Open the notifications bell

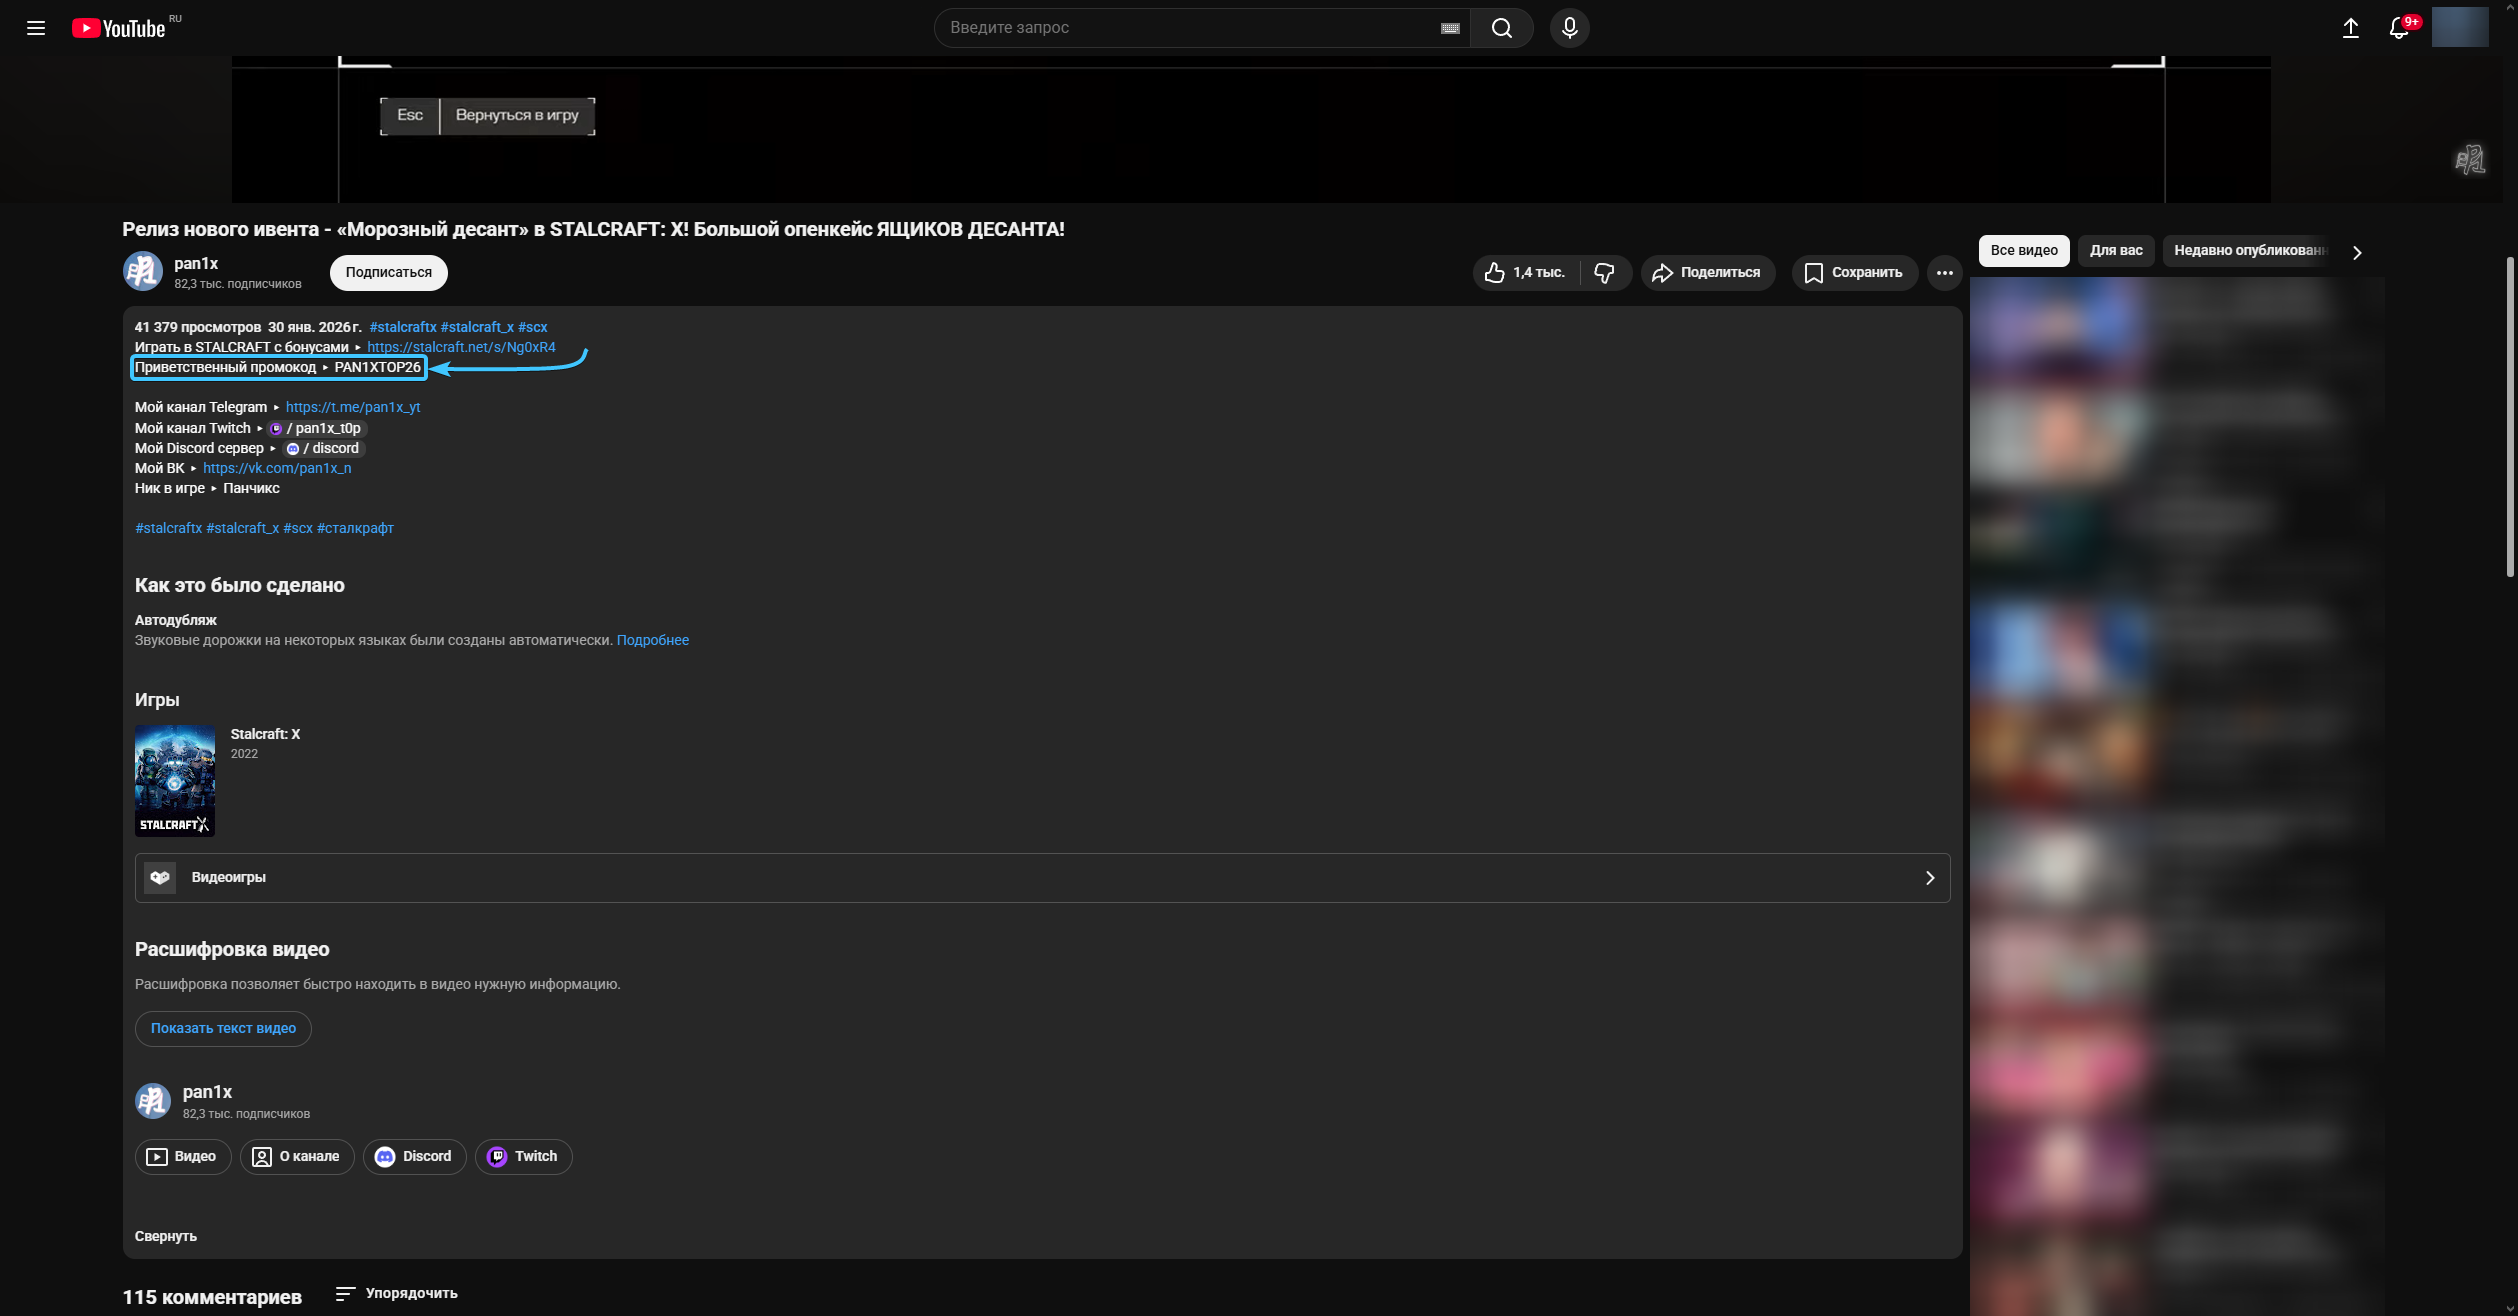[x=2399, y=28]
